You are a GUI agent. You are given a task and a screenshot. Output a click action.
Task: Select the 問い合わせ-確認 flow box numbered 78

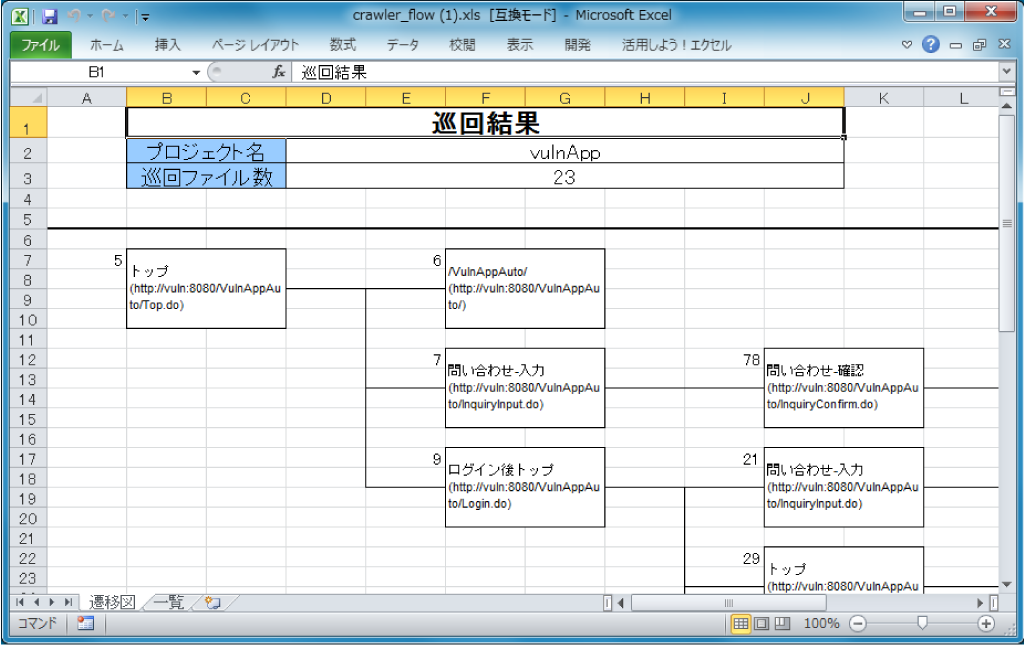(x=844, y=388)
